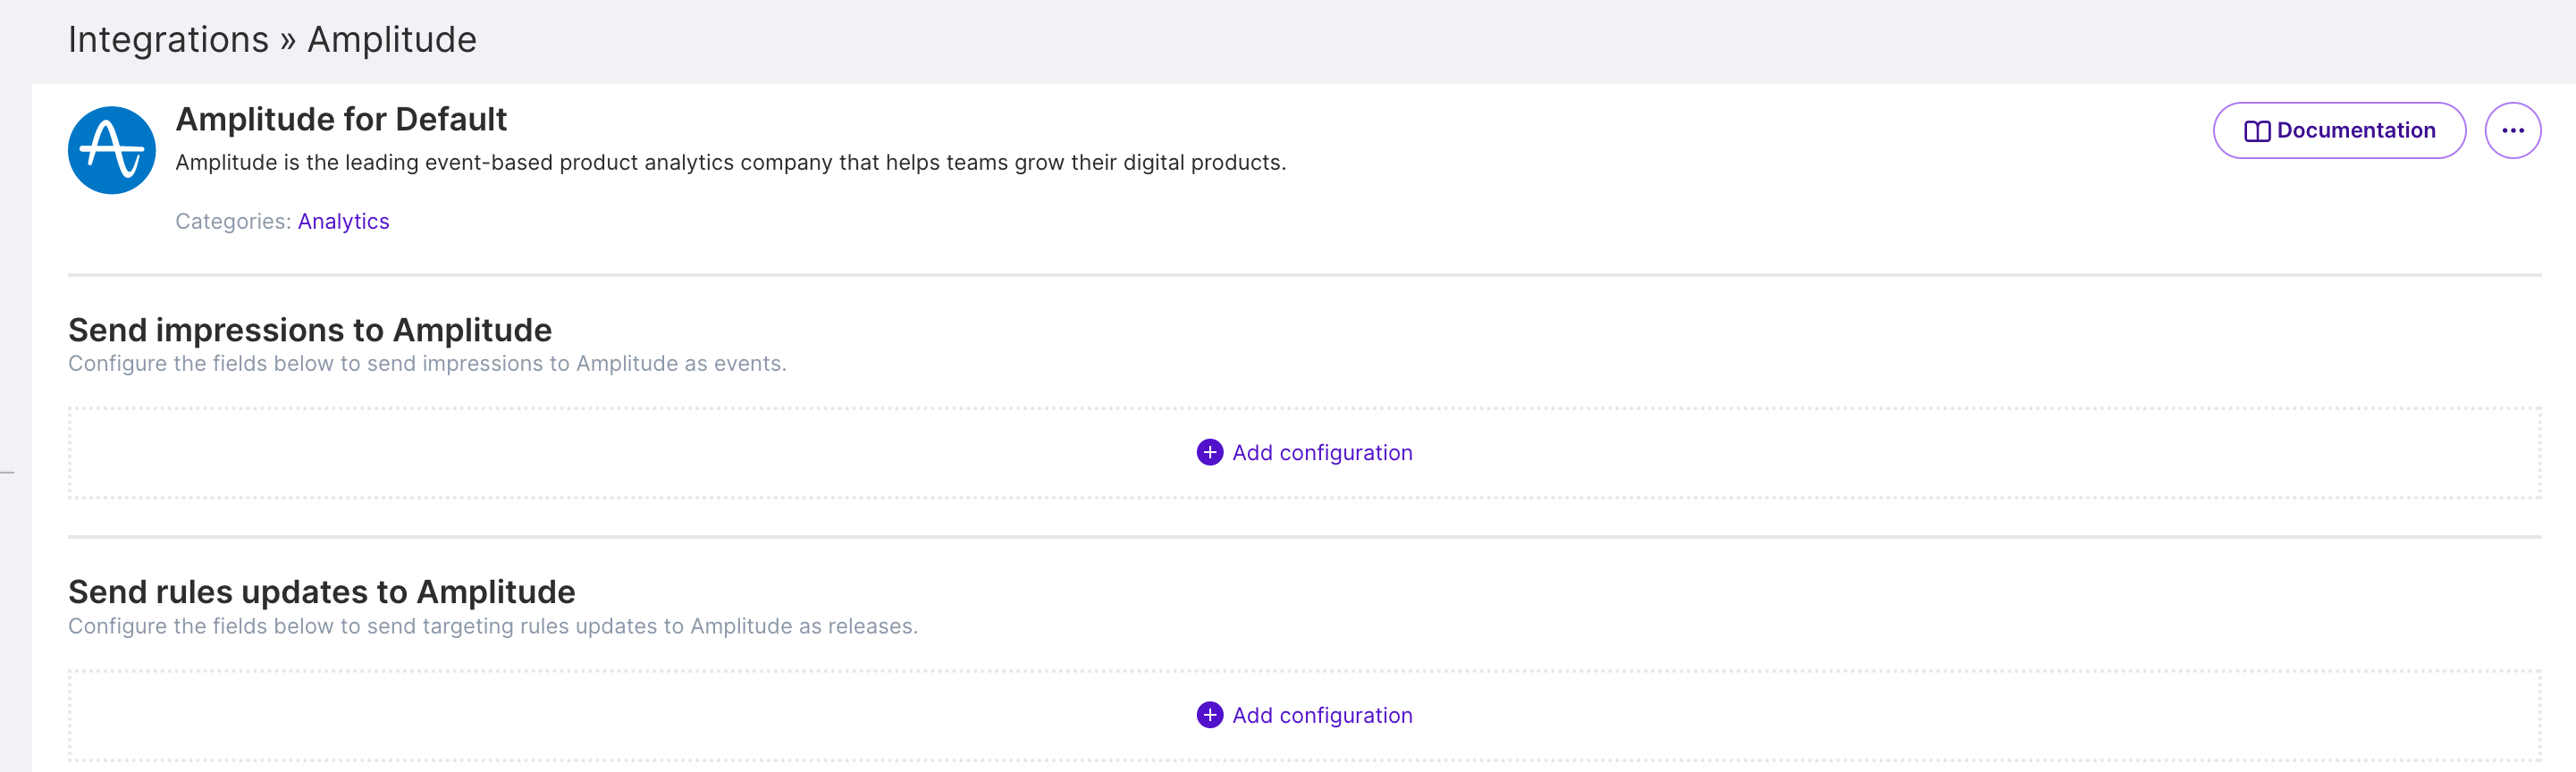Click the impressions as events helper text
Screen dimensions: 2576x772
pos(427,364)
